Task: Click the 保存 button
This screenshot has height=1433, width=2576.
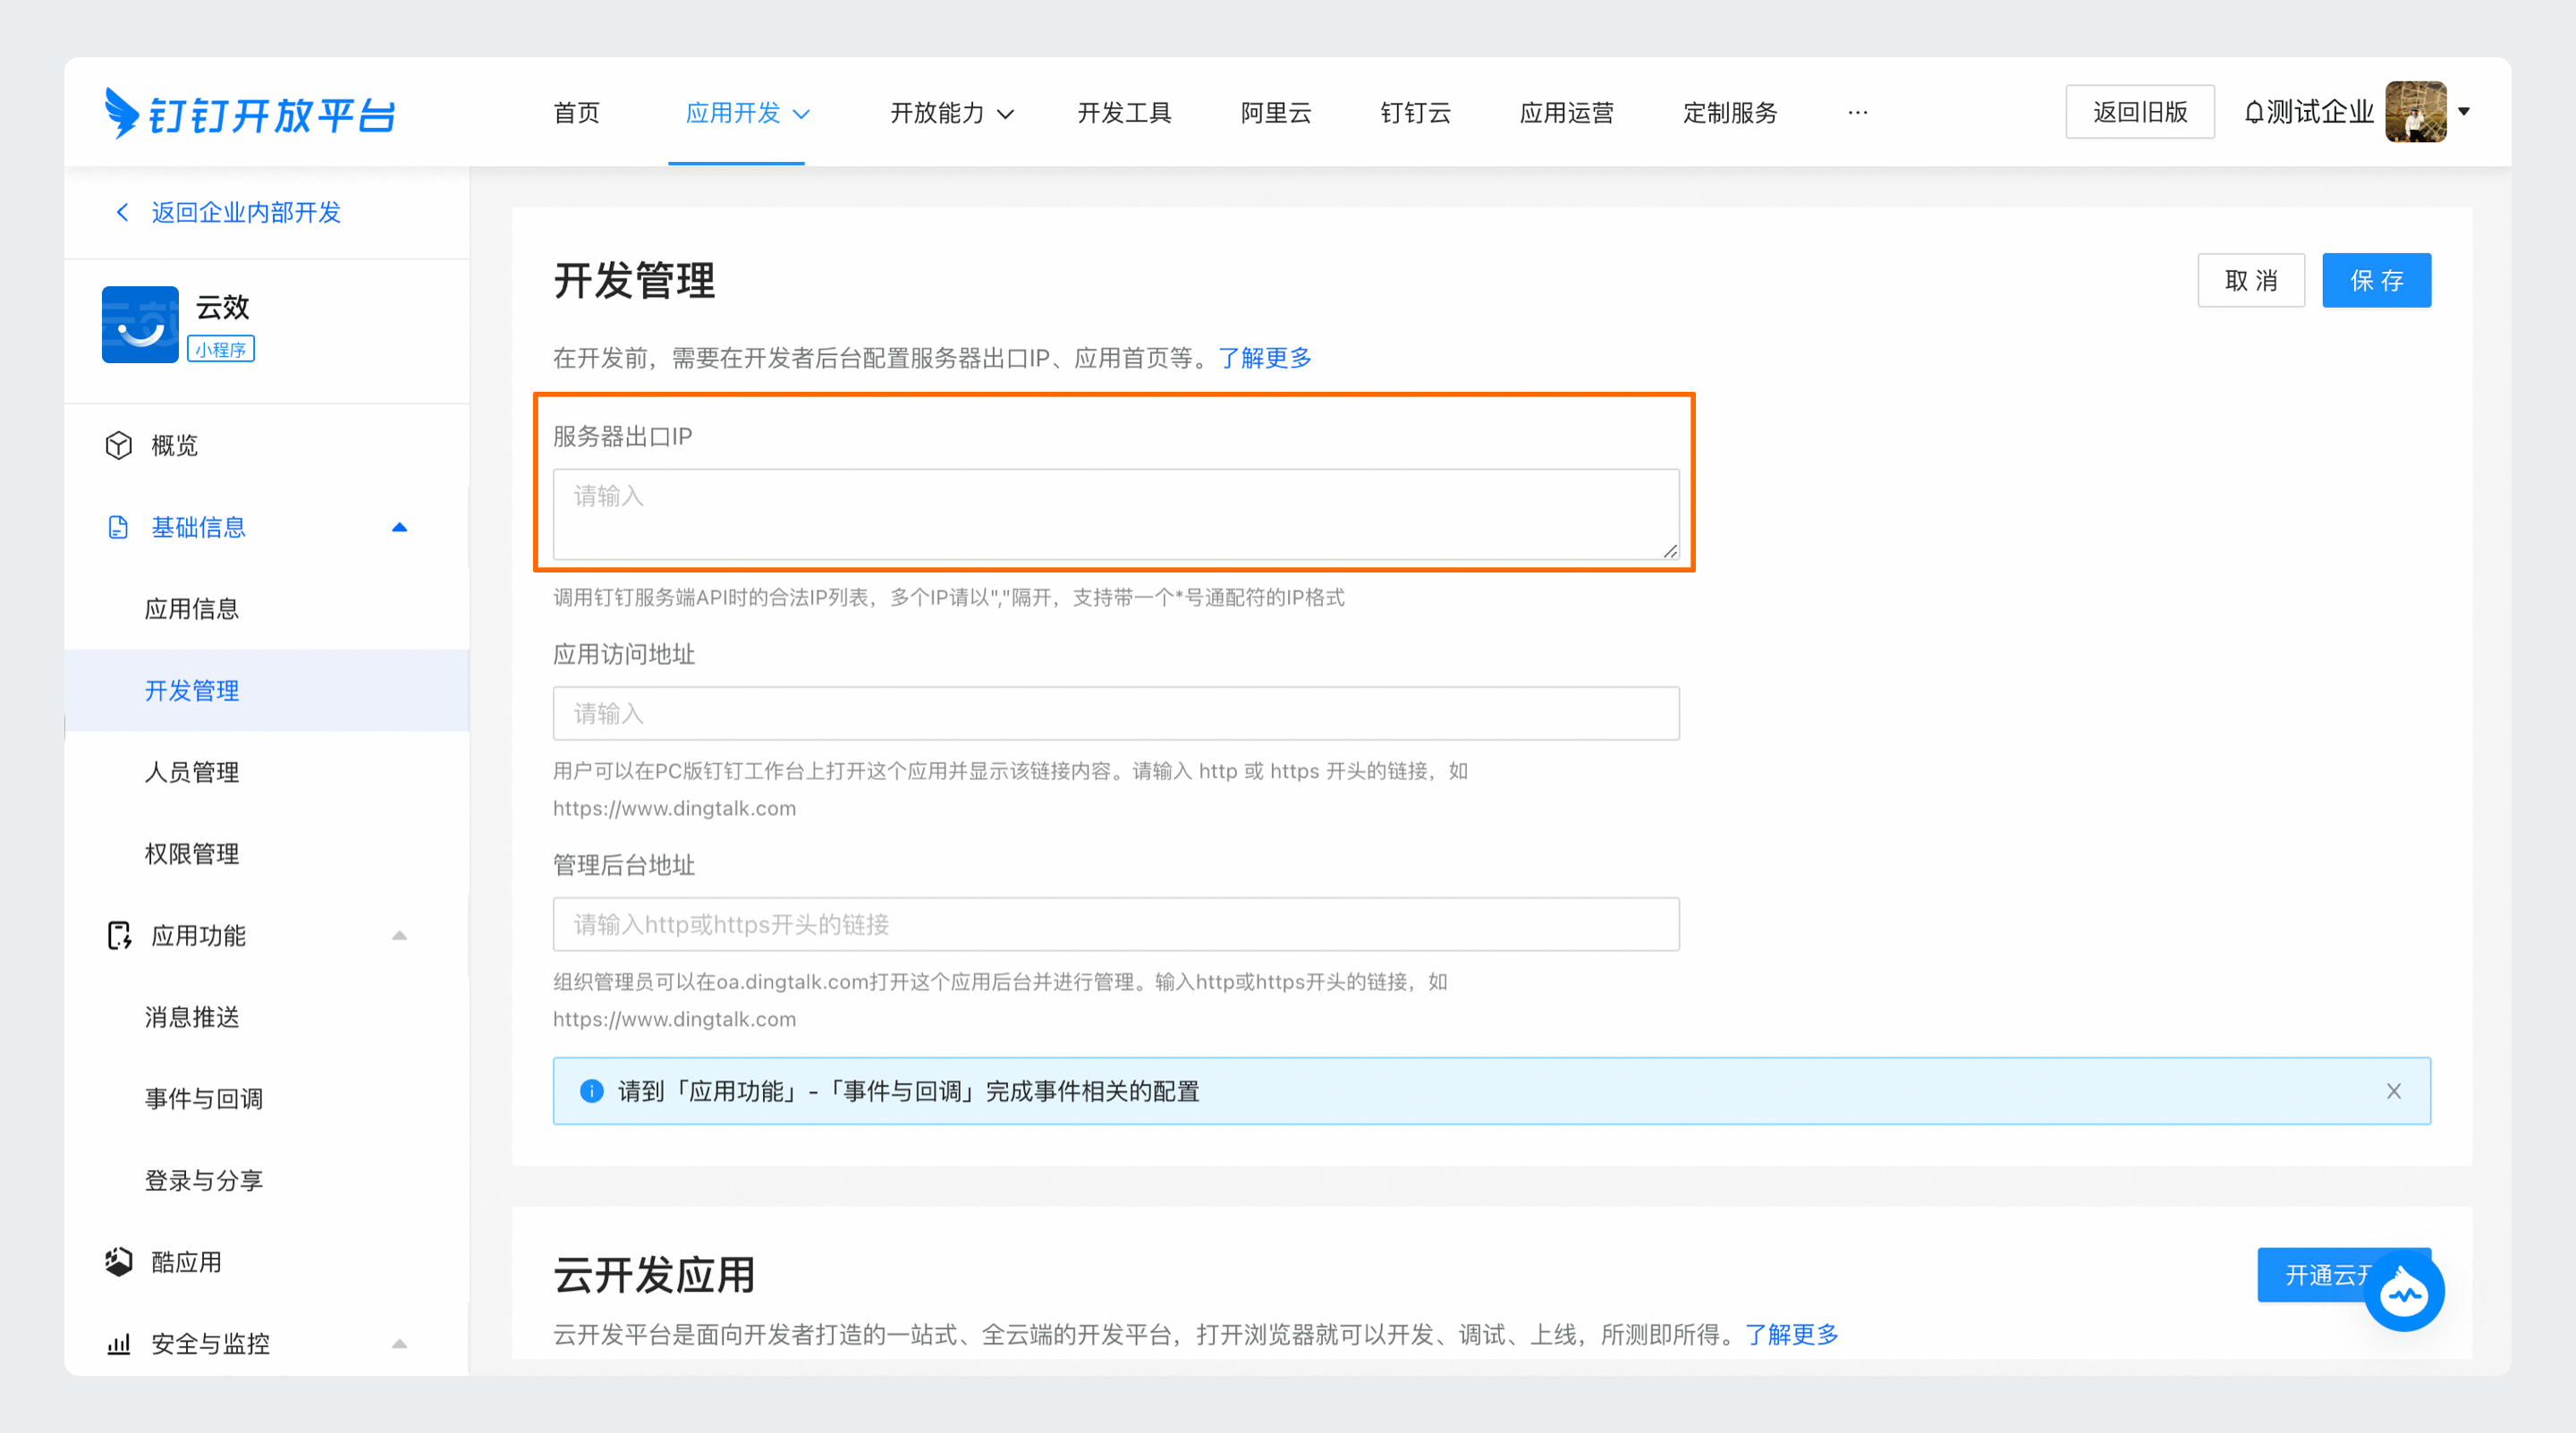Action: pyautogui.click(x=2376, y=280)
